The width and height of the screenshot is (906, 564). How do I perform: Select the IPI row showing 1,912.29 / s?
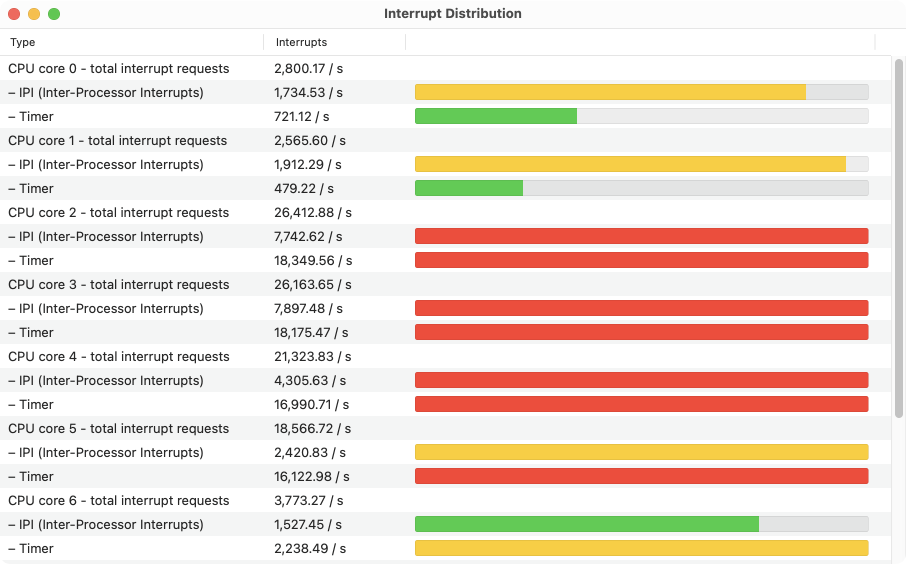tap(445, 164)
